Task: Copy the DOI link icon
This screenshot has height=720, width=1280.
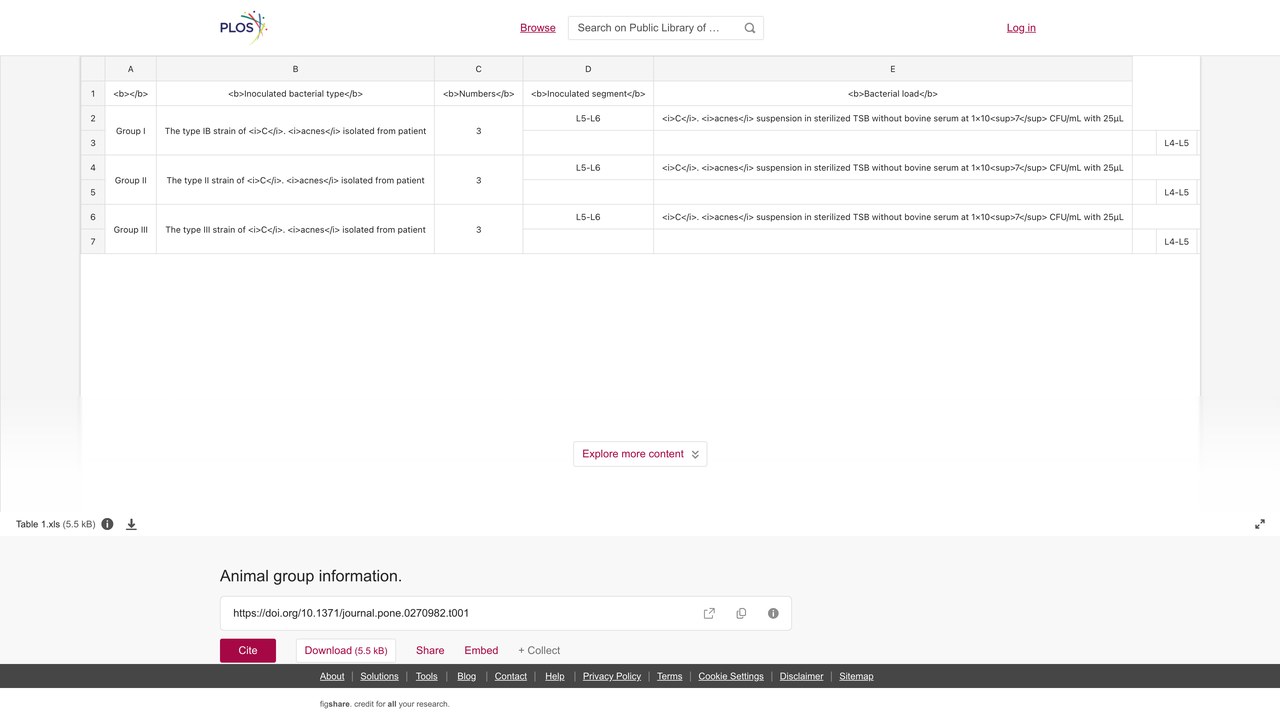Action: tap(741, 613)
